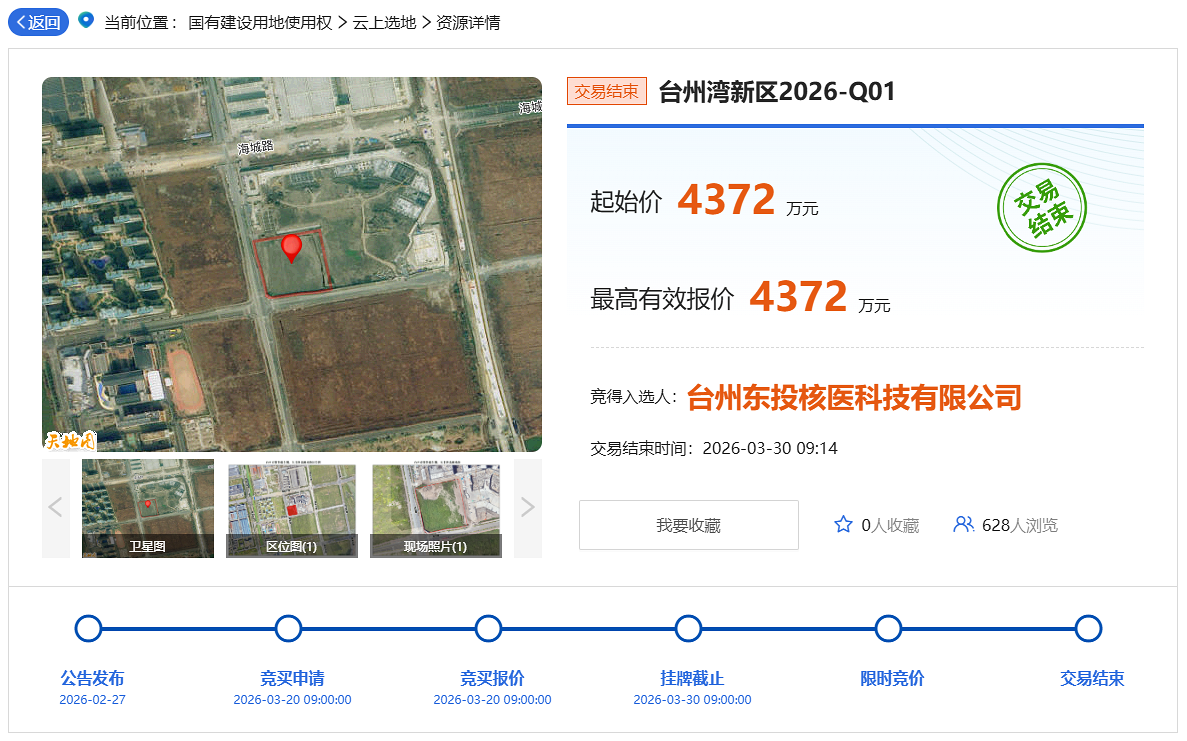This screenshot has width=1187, height=741.
Task: Open the 现场照片(1) thumbnail
Action: [436, 508]
